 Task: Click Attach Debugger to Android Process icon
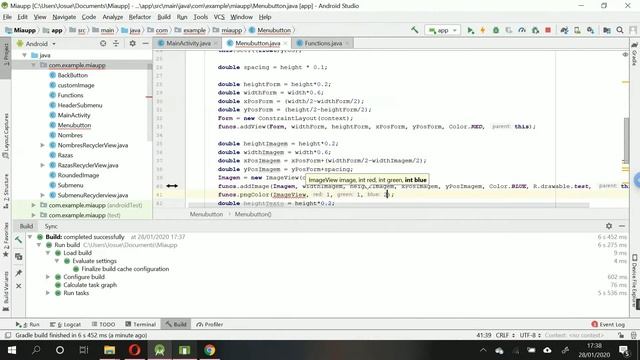click(x=535, y=30)
